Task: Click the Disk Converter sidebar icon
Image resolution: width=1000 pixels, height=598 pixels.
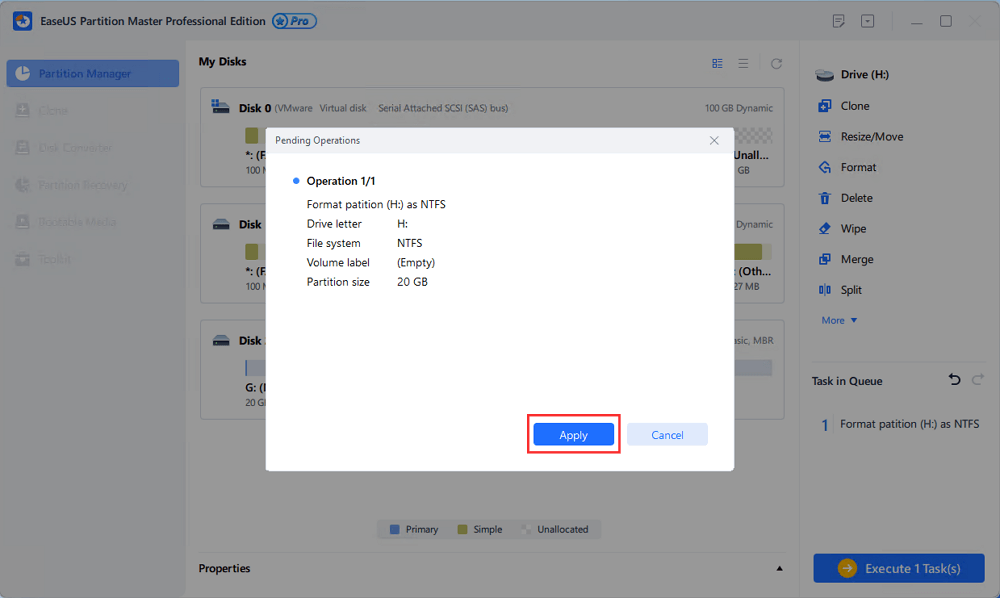Action: point(23,147)
